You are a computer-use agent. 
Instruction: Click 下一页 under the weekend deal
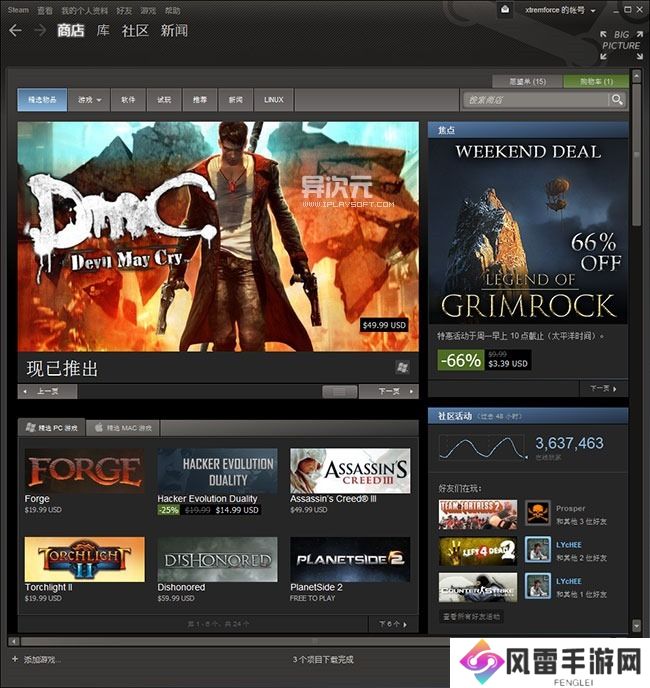(x=603, y=388)
